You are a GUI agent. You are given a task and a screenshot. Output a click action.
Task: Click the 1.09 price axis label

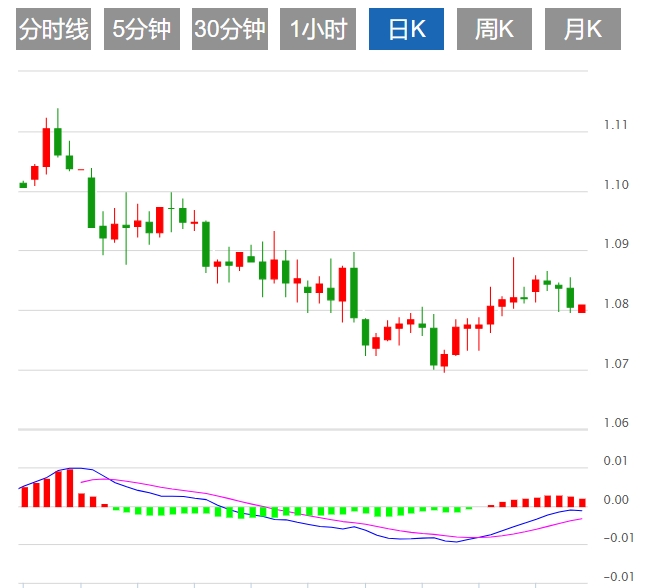pyautogui.click(x=616, y=244)
